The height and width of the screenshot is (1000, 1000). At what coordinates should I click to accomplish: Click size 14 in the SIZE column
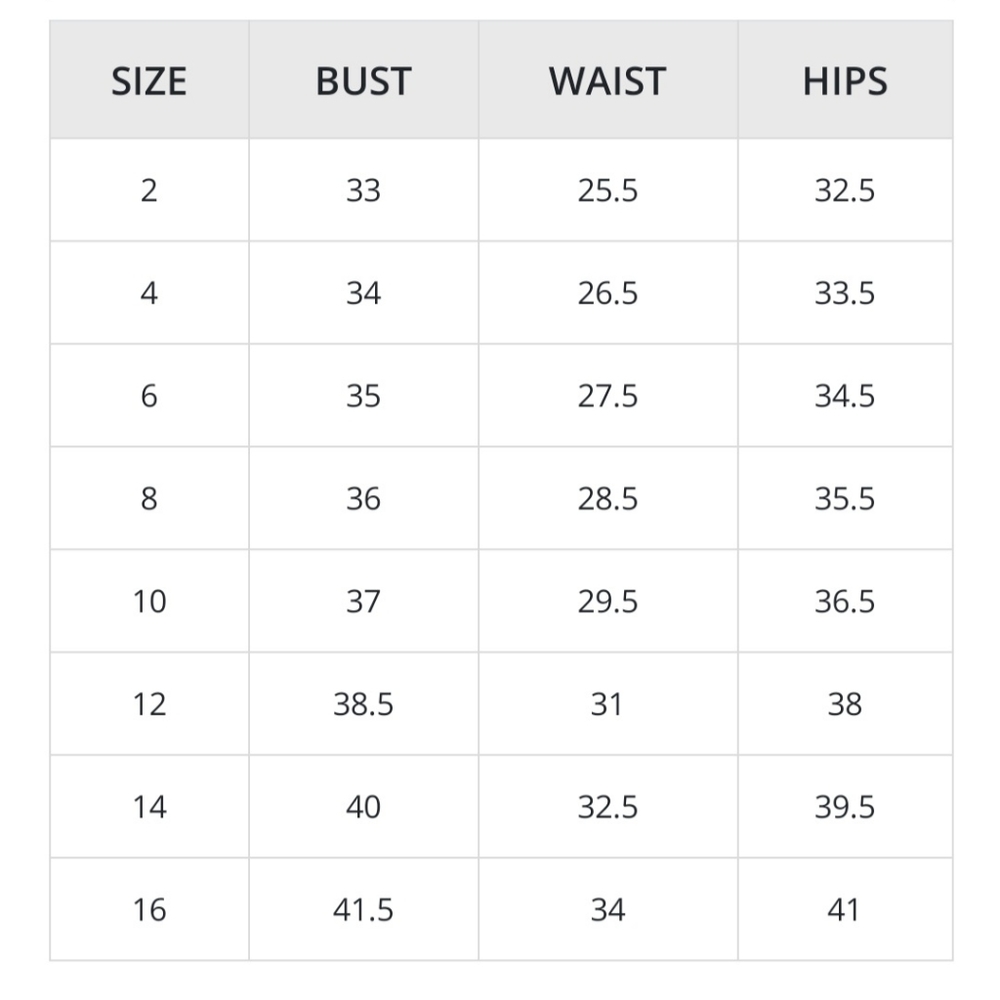coord(149,807)
